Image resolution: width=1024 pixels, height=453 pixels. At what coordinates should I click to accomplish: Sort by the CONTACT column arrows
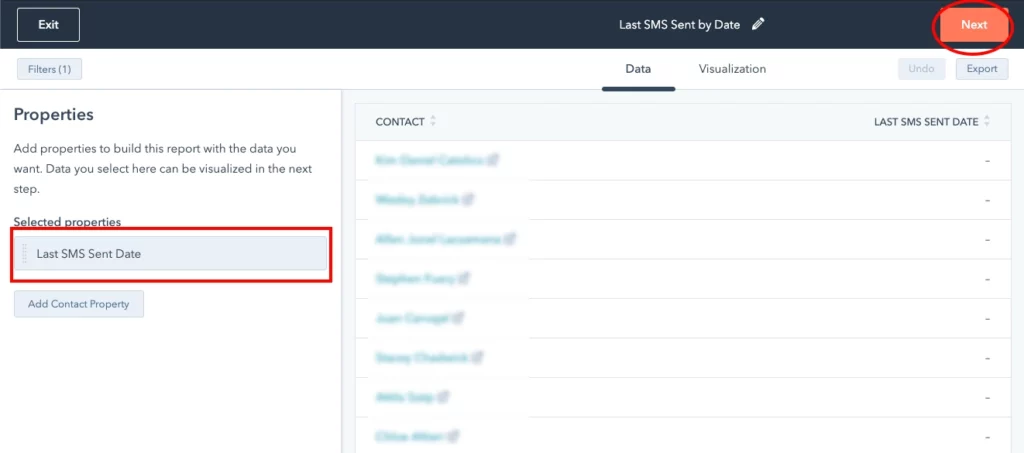click(x=432, y=122)
